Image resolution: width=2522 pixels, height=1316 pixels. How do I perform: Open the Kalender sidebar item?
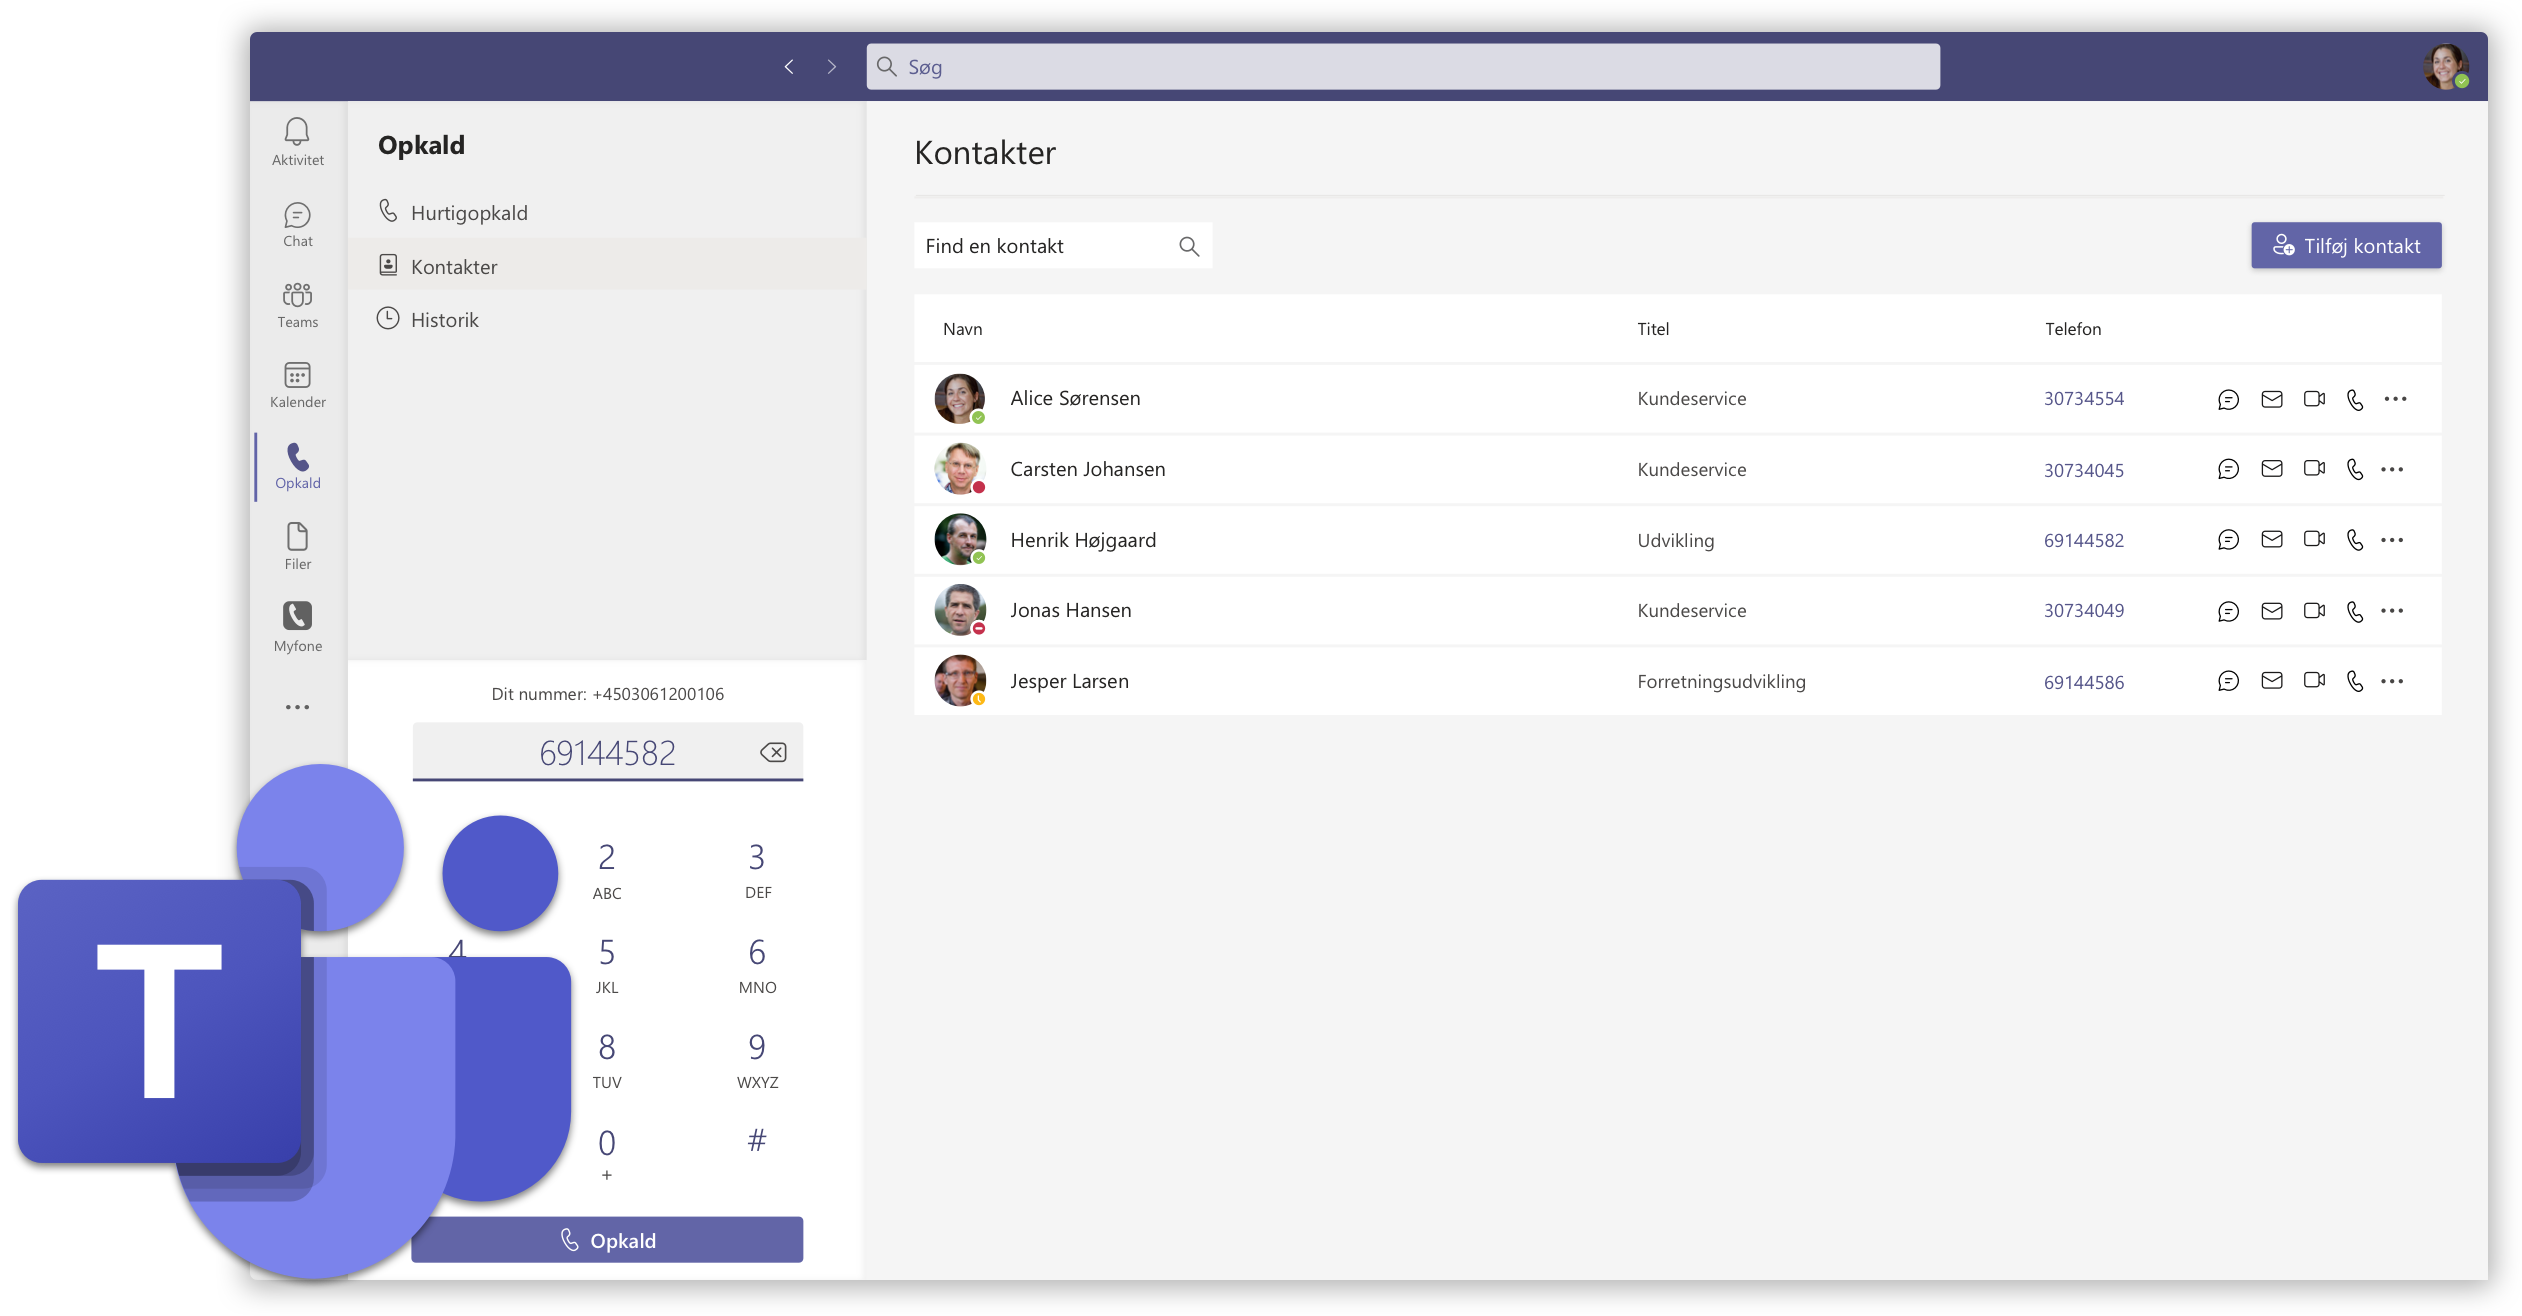pos(297,385)
